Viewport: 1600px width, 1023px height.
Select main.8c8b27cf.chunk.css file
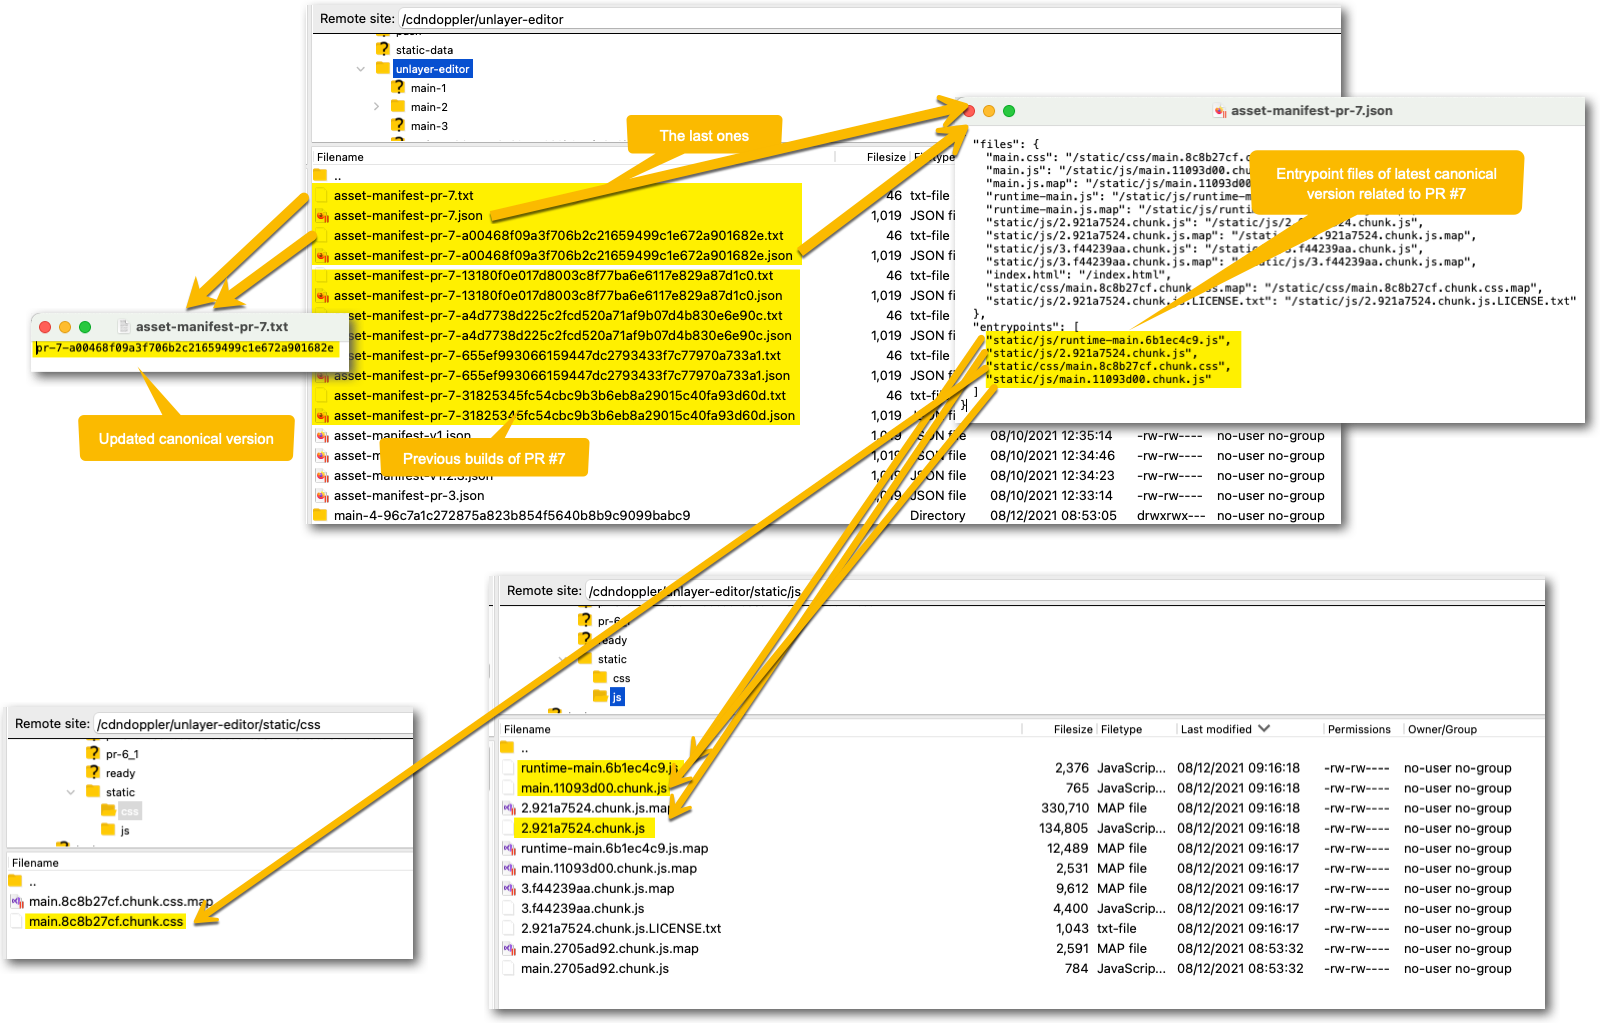coord(106,921)
